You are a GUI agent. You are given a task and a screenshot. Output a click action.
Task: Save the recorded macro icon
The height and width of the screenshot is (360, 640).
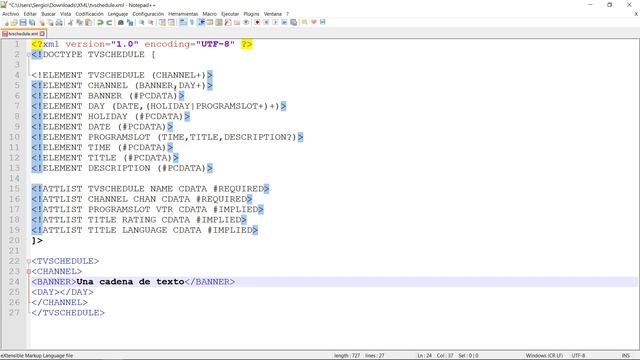click(293, 22)
